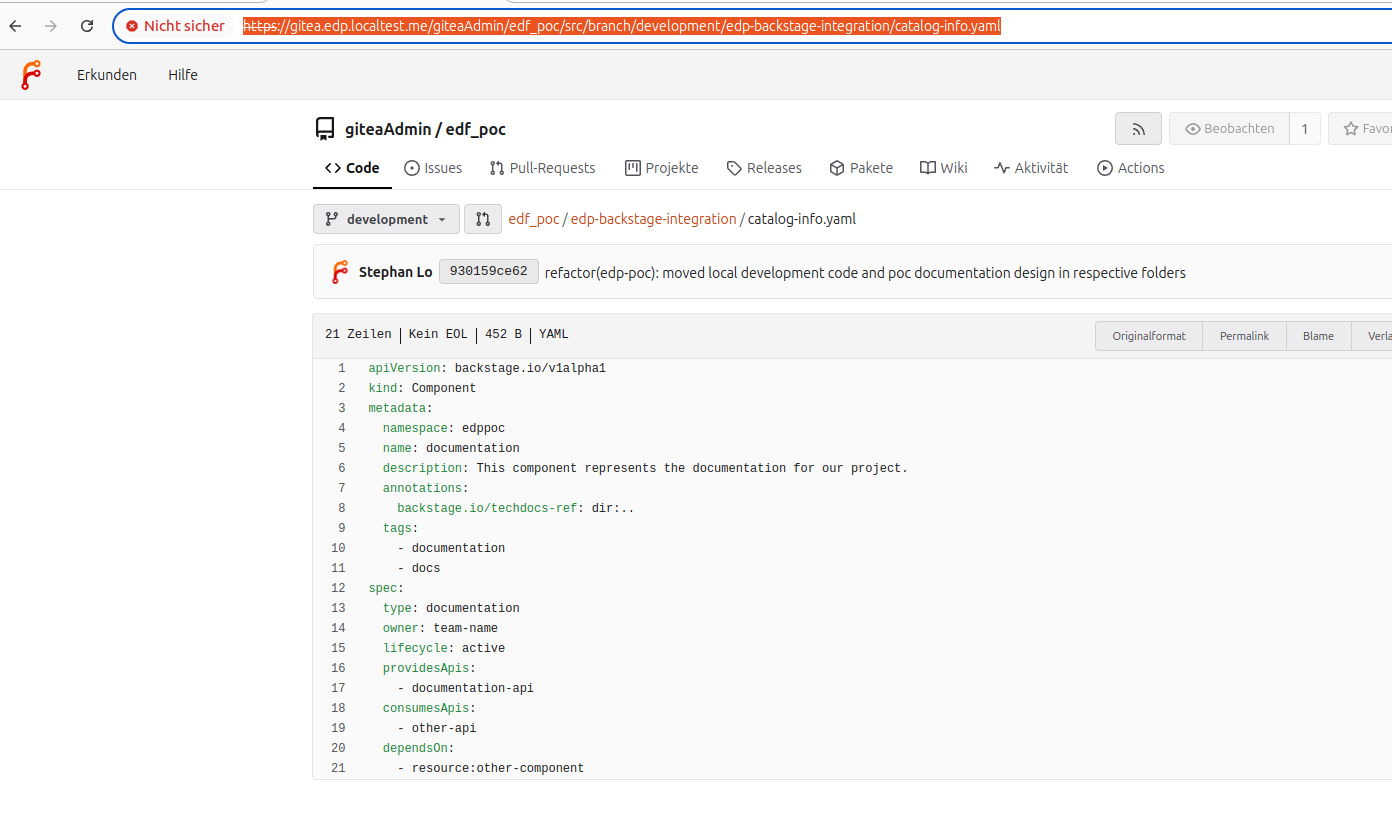
Task: Click the watcher count 1
Action: pos(1305,129)
